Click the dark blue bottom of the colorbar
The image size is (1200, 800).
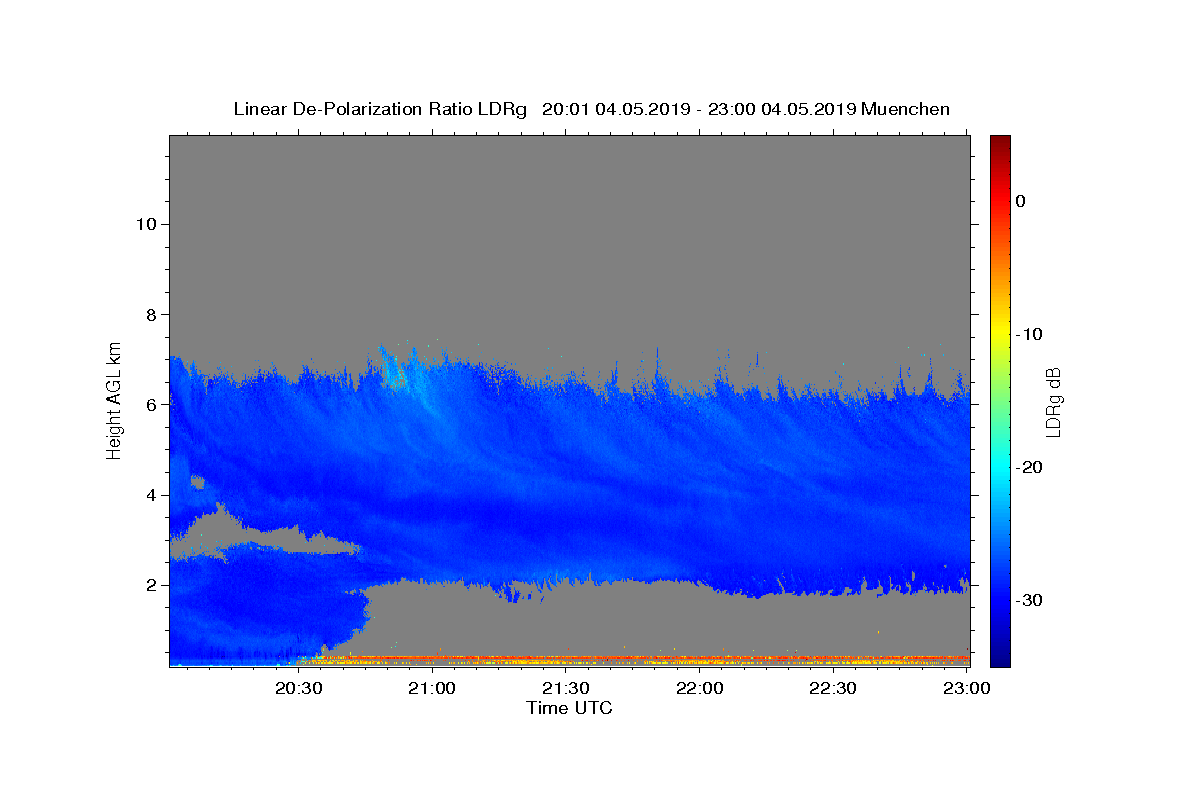(1000, 655)
